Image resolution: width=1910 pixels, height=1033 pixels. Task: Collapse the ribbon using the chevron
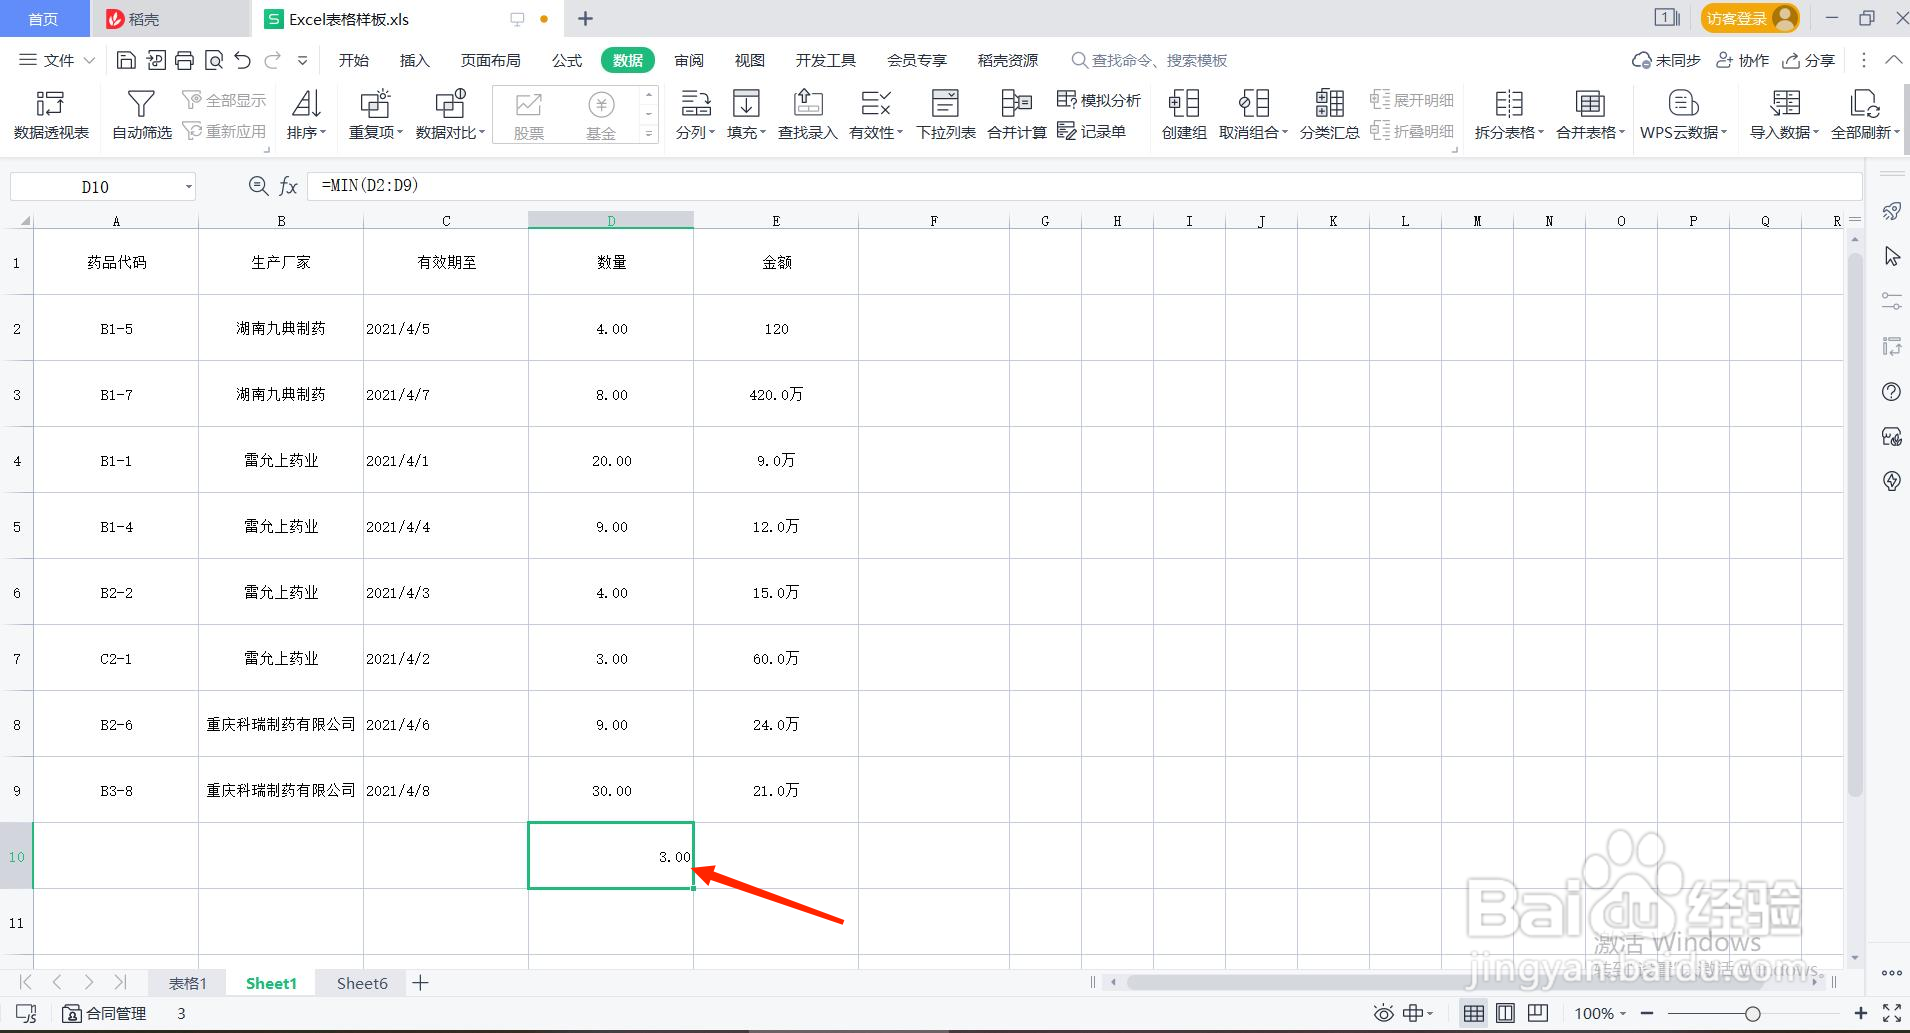pyautogui.click(x=1893, y=60)
